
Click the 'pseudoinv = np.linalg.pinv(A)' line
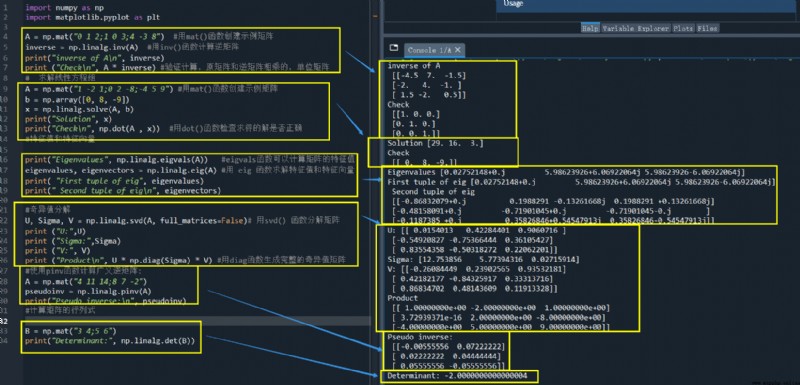pyautogui.click(x=88, y=292)
